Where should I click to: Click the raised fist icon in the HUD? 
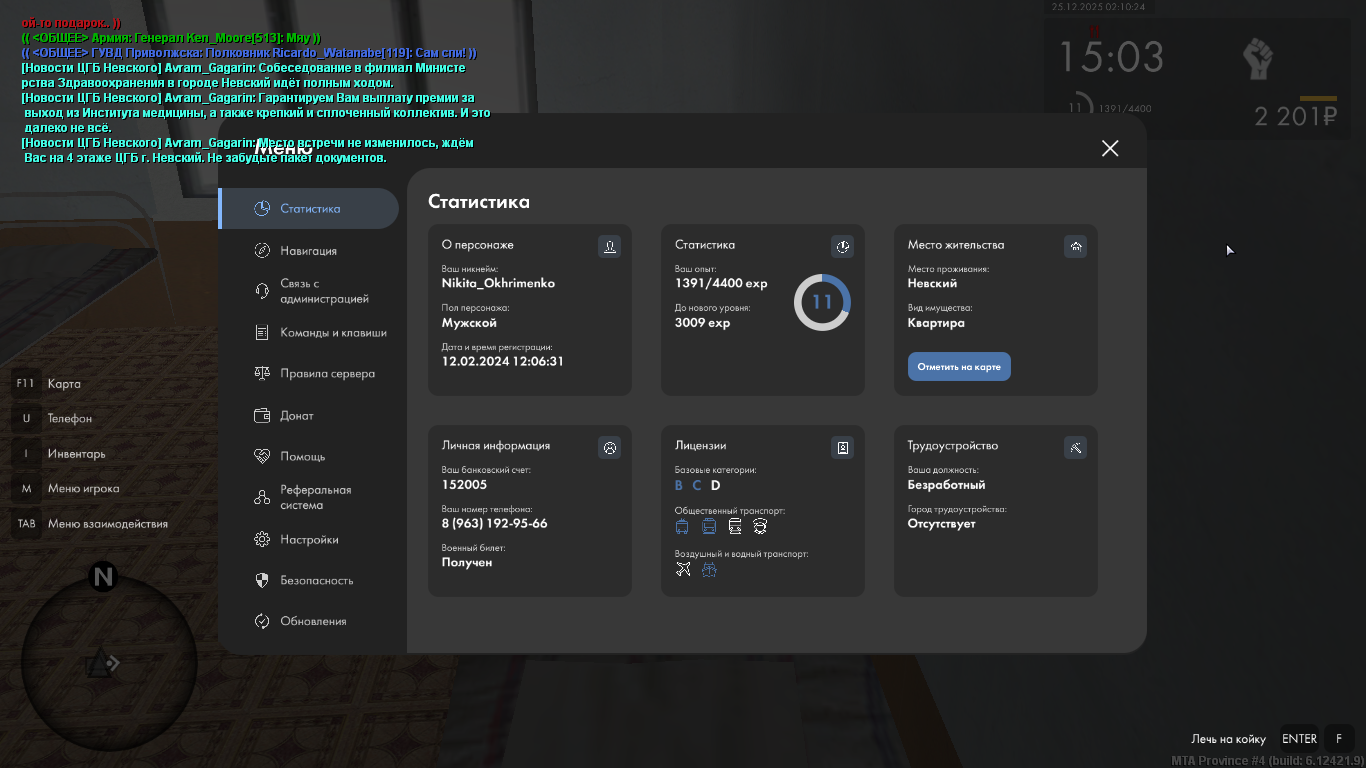point(1257,59)
